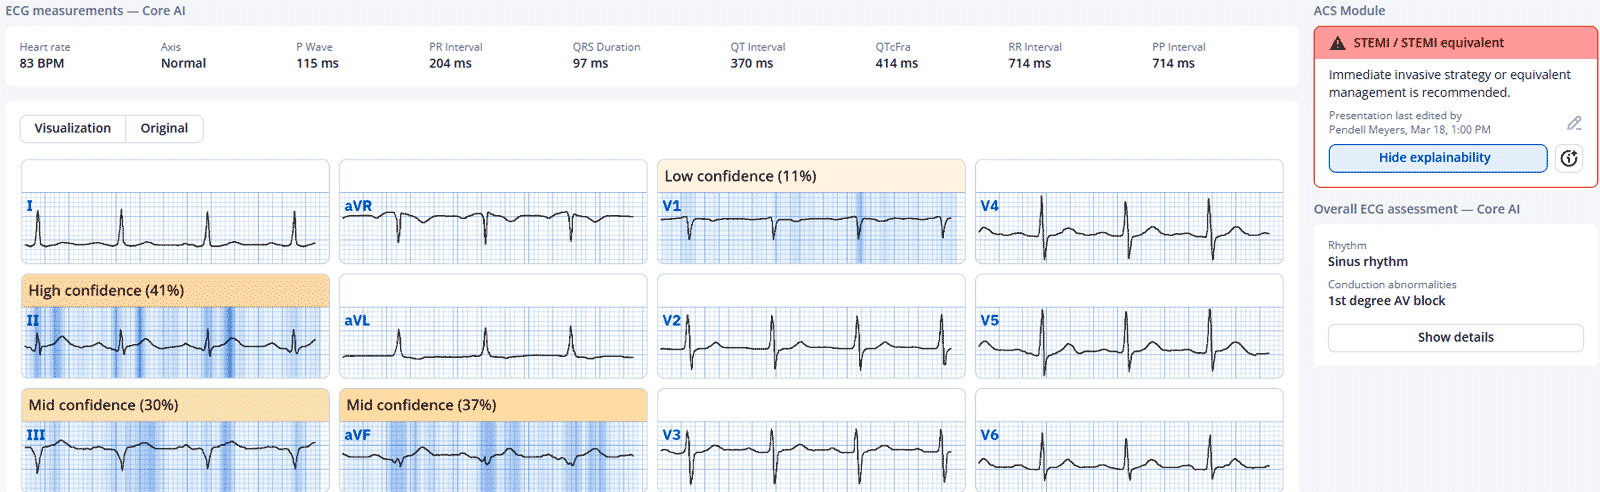Viewport: 1600px width, 492px height.
Task: Click the V4 lead tracing
Action: pyautogui.click(x=1129, y=228)
